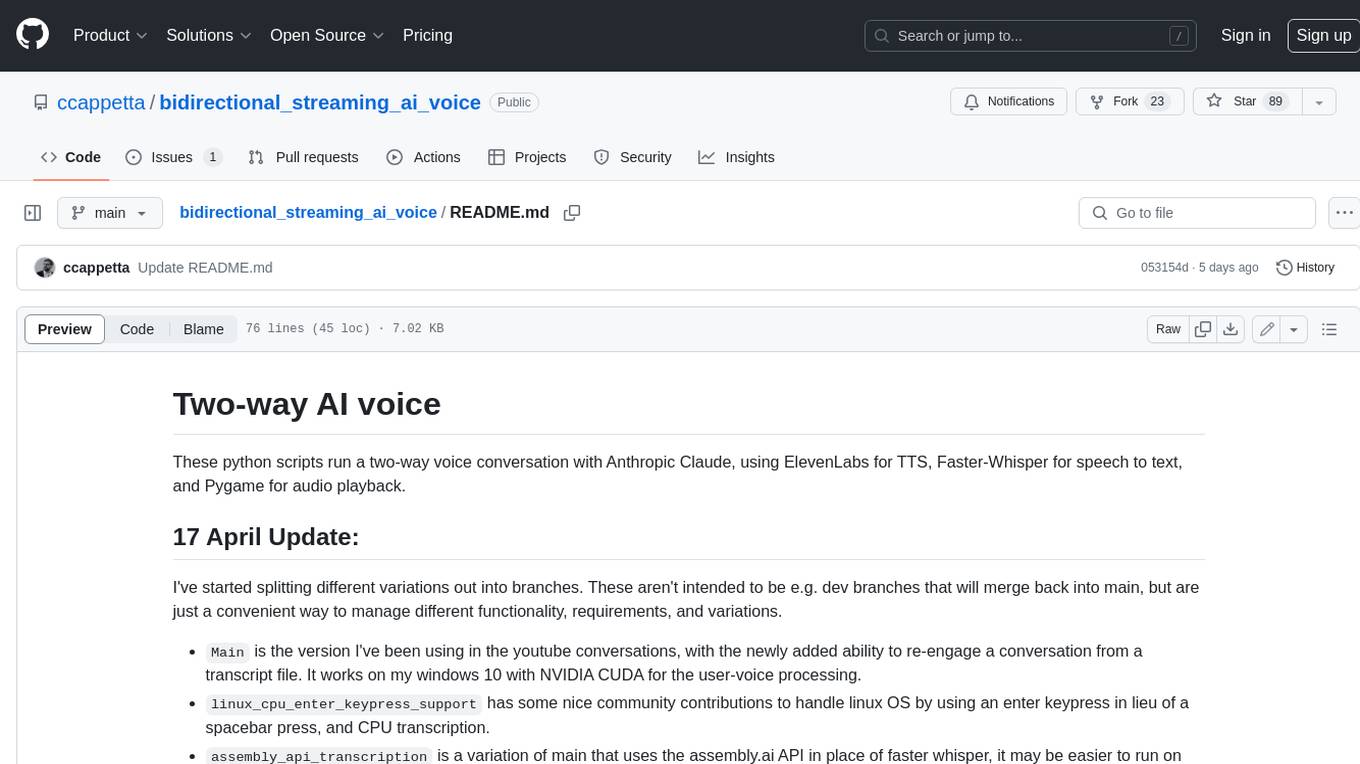Click the 17 April Update heading
The image size is (1360, 764).
pyautogui.click(x=266, y=537)
